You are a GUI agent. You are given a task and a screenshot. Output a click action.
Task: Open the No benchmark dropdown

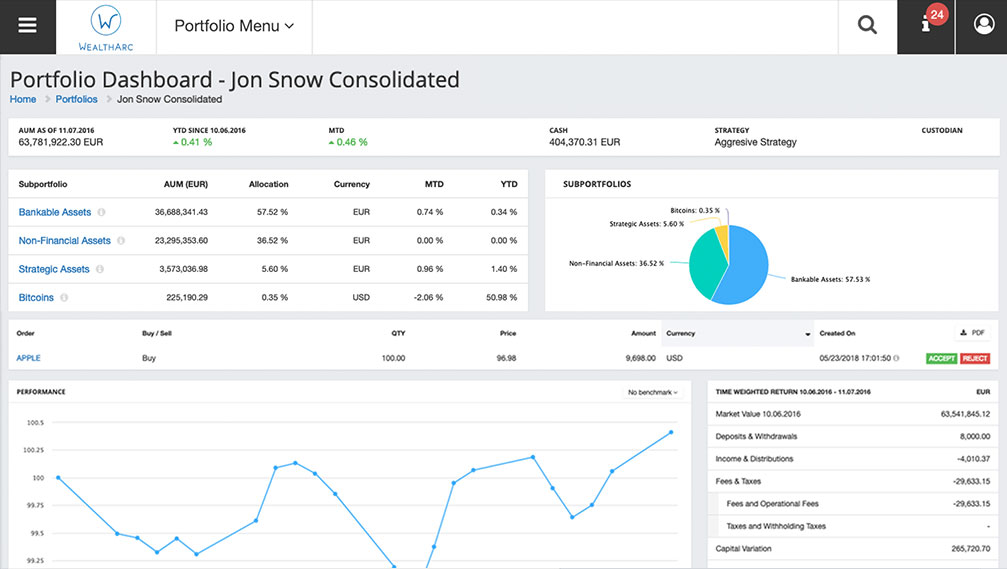point(652,392)
